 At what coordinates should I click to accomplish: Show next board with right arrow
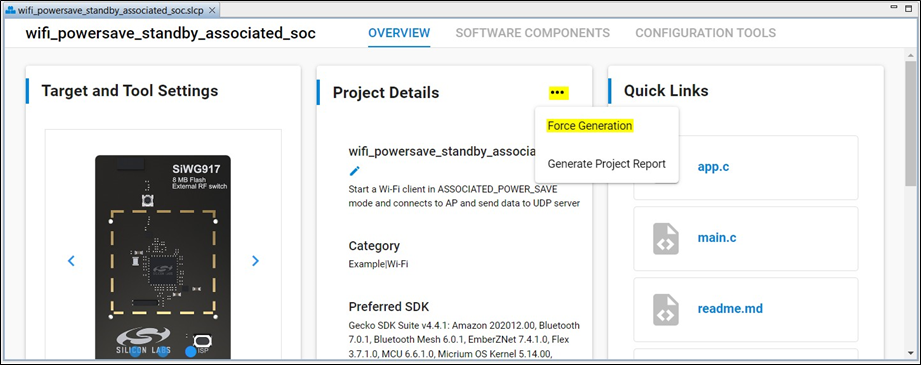coord(256,260)
